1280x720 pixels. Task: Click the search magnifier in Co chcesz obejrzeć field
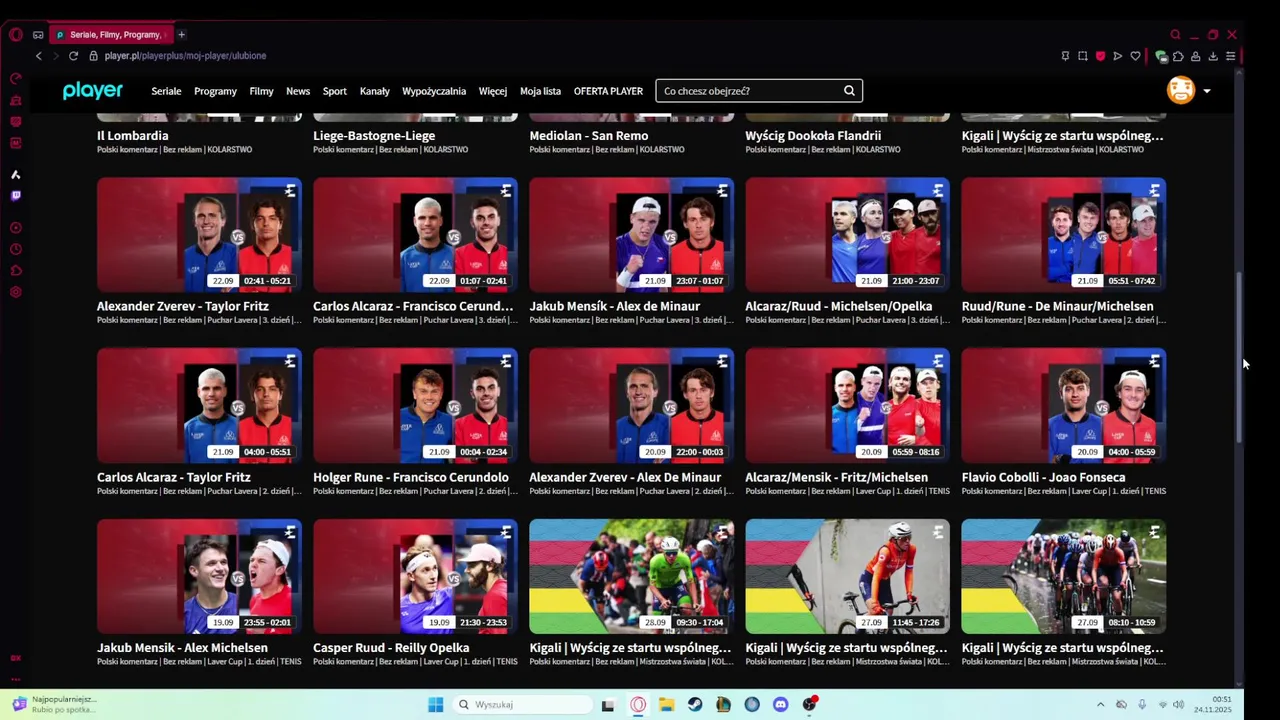(x=849, y=91)
